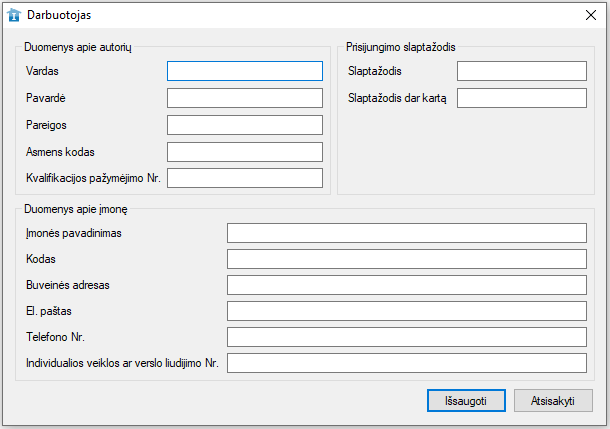Focus the Slaptažodis password field
Image resolution: width=610 pixels, height=429 pixels.
[x=522, y=71]
